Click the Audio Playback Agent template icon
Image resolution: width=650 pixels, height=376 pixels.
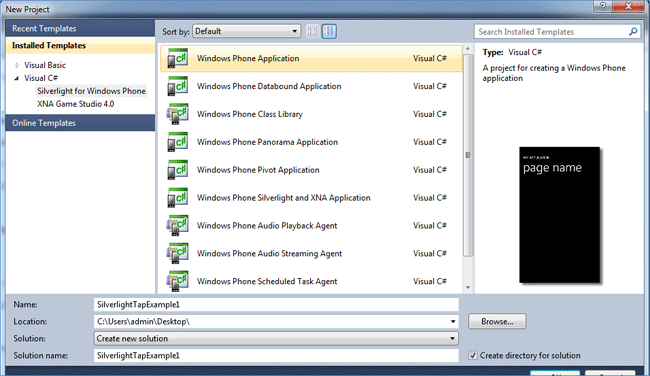[177, 226]
